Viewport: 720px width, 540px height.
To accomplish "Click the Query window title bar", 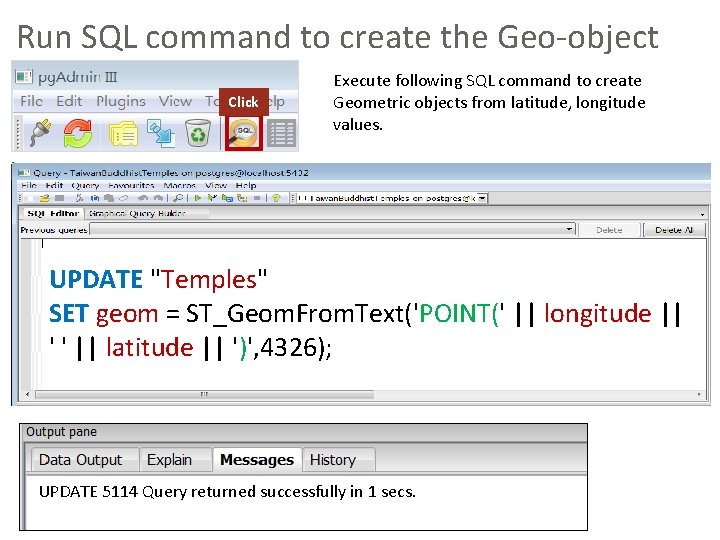I will coord(363,173).
